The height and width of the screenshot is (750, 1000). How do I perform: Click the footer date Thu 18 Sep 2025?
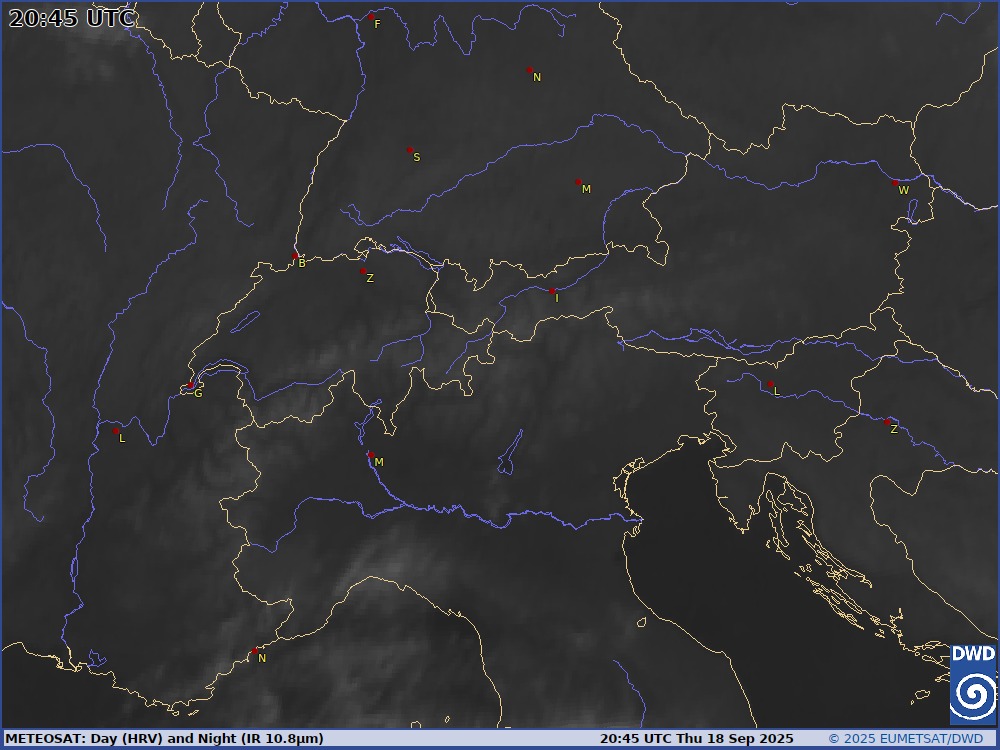pos(735,739)
